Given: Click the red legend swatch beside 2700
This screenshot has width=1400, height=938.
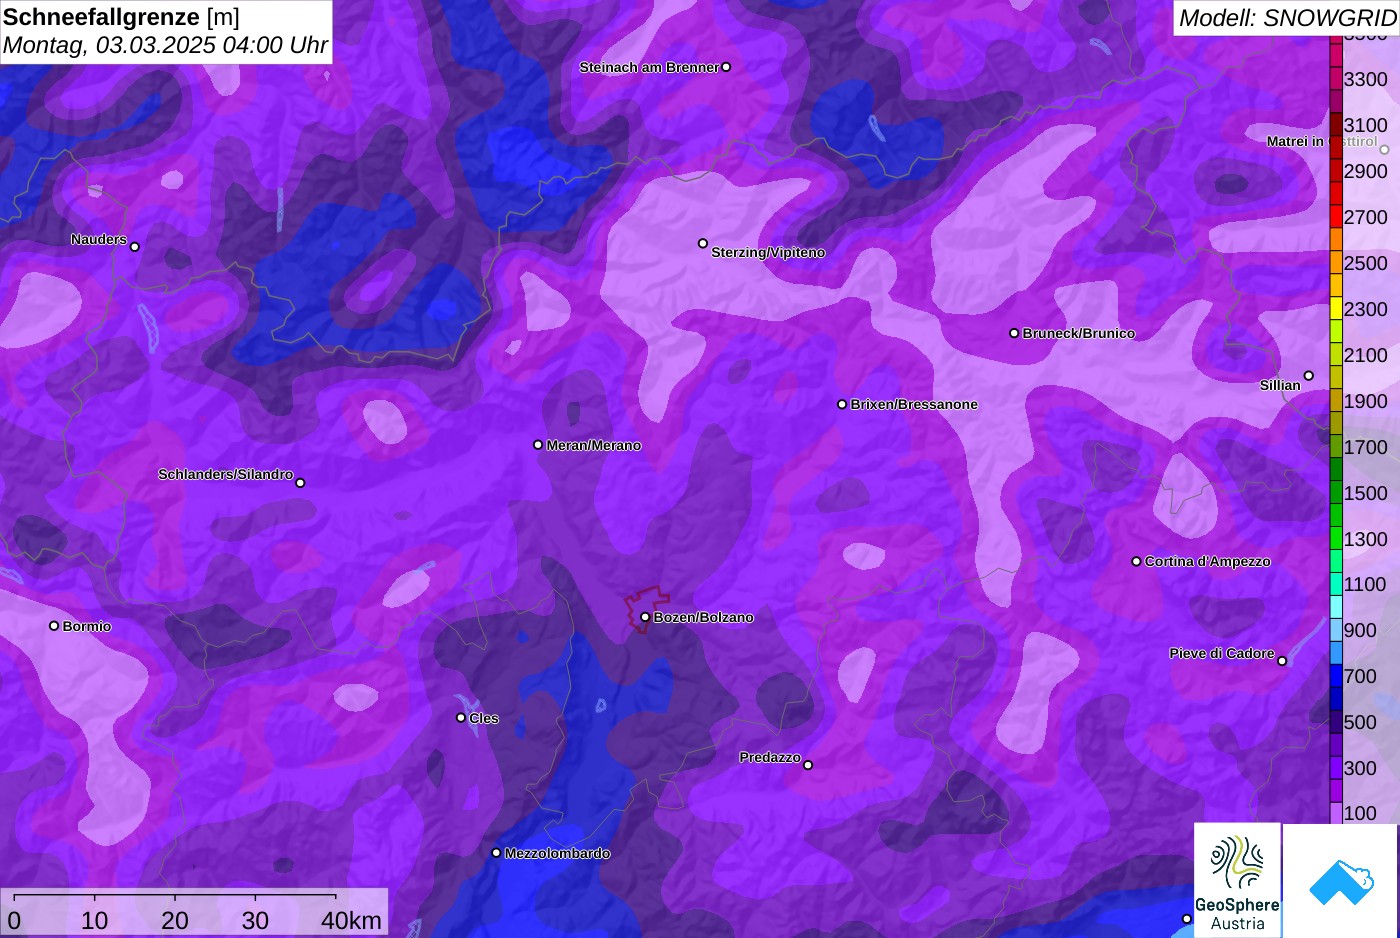Looking at the screenshot, I should (1336, 217).
